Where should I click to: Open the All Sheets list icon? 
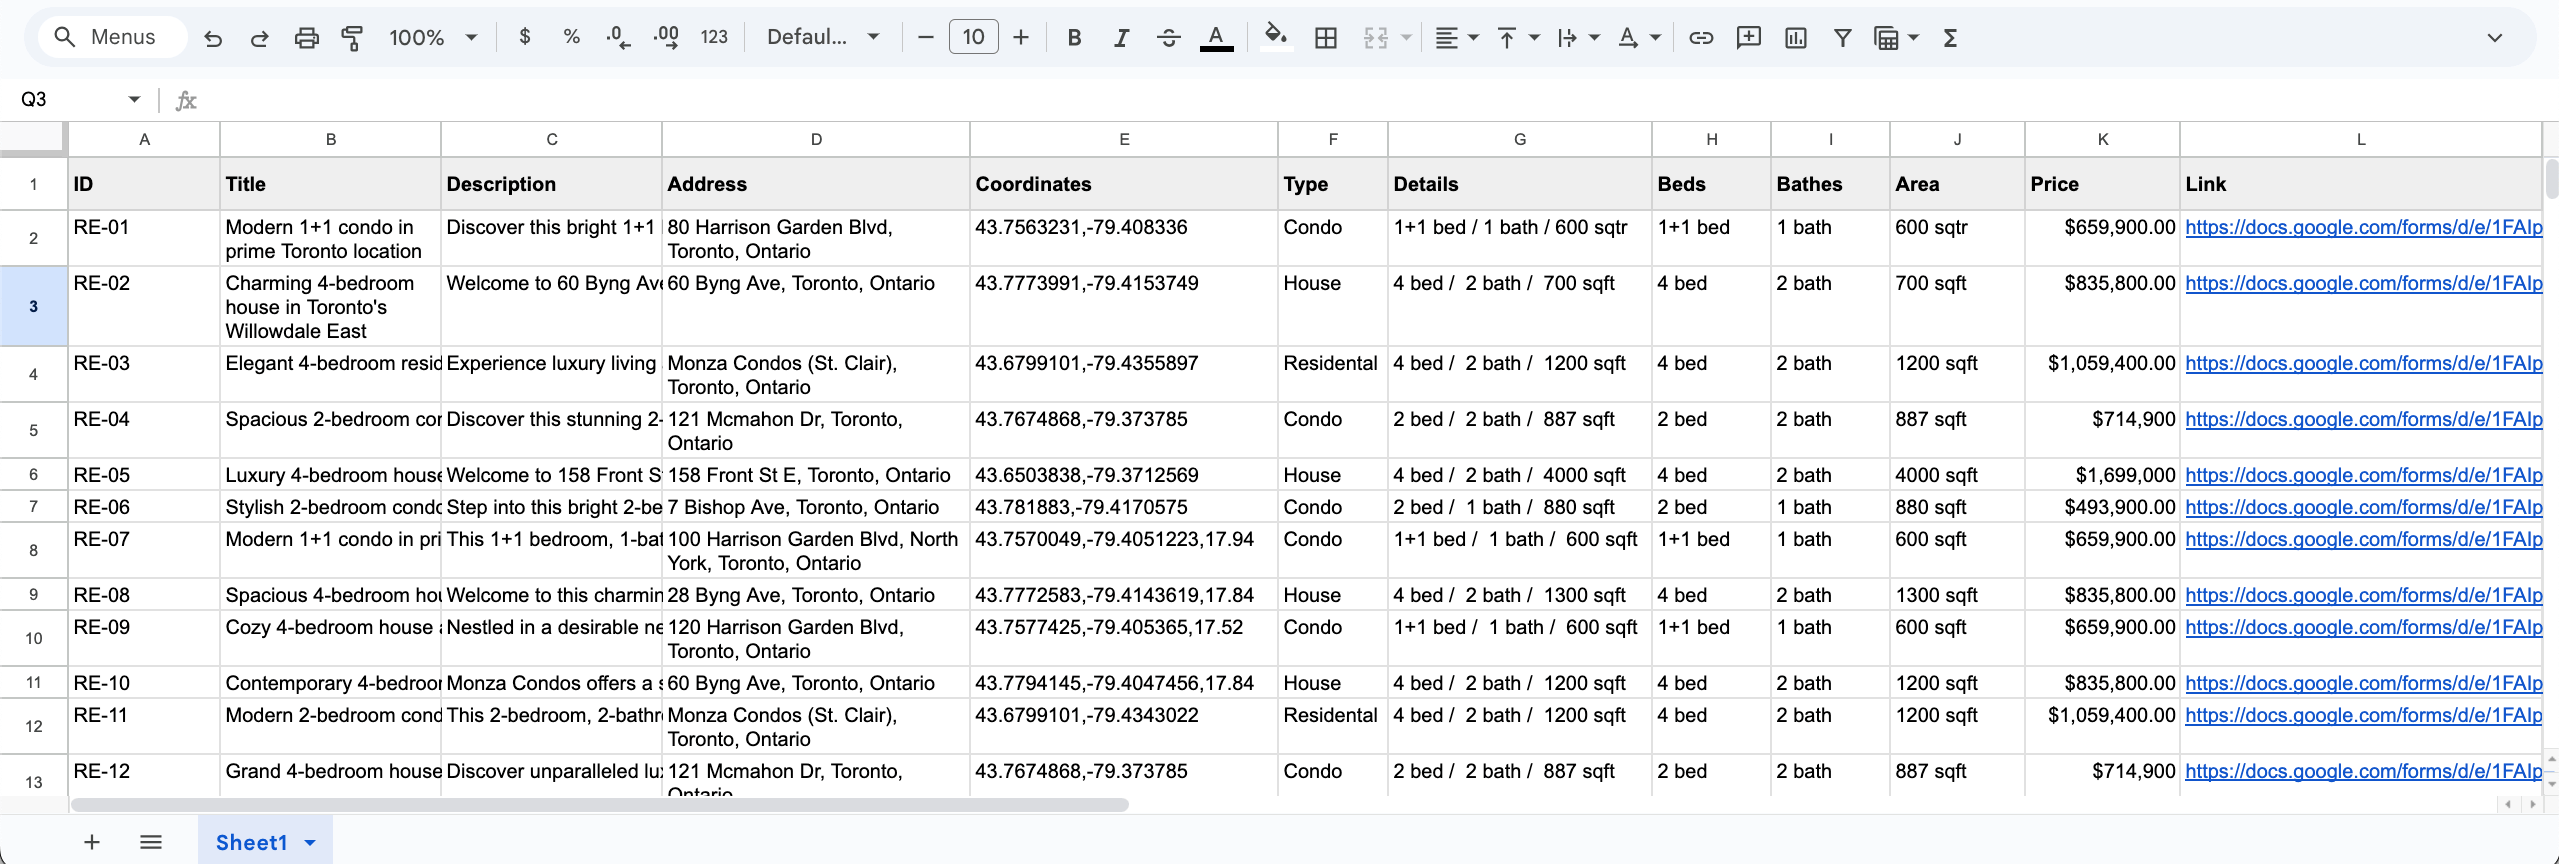(x=151, y=842)
